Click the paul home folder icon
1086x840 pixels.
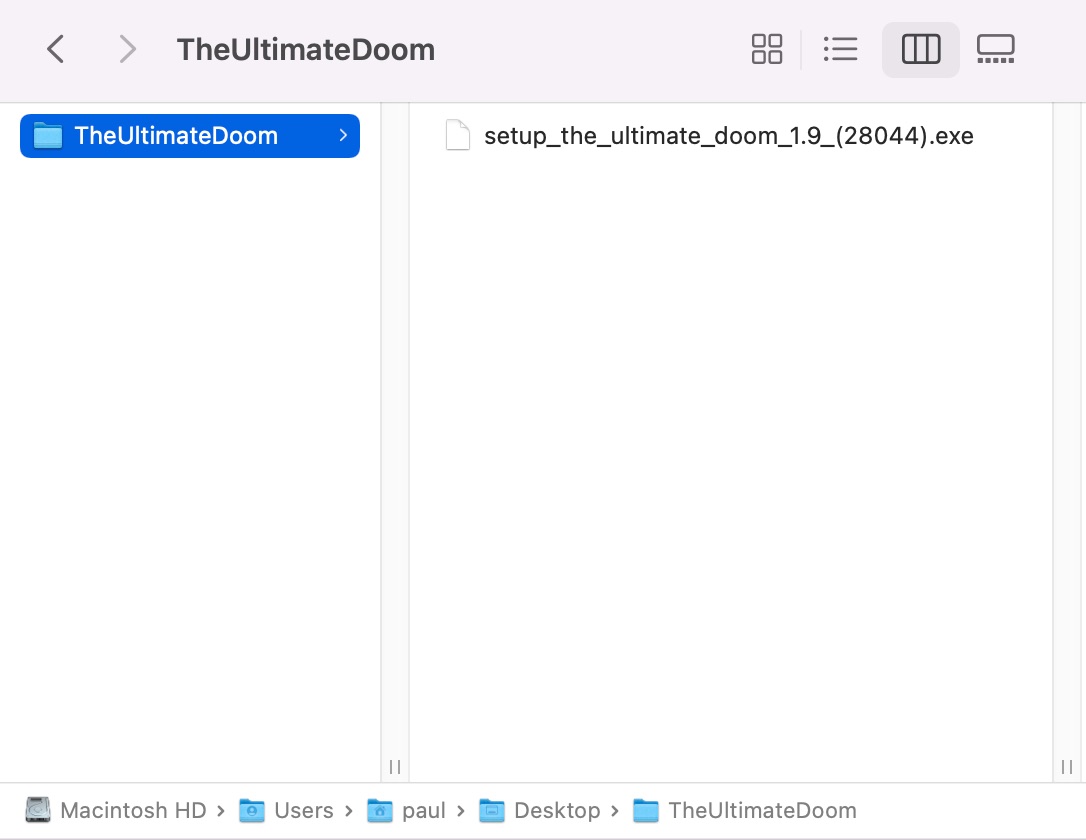380,810
